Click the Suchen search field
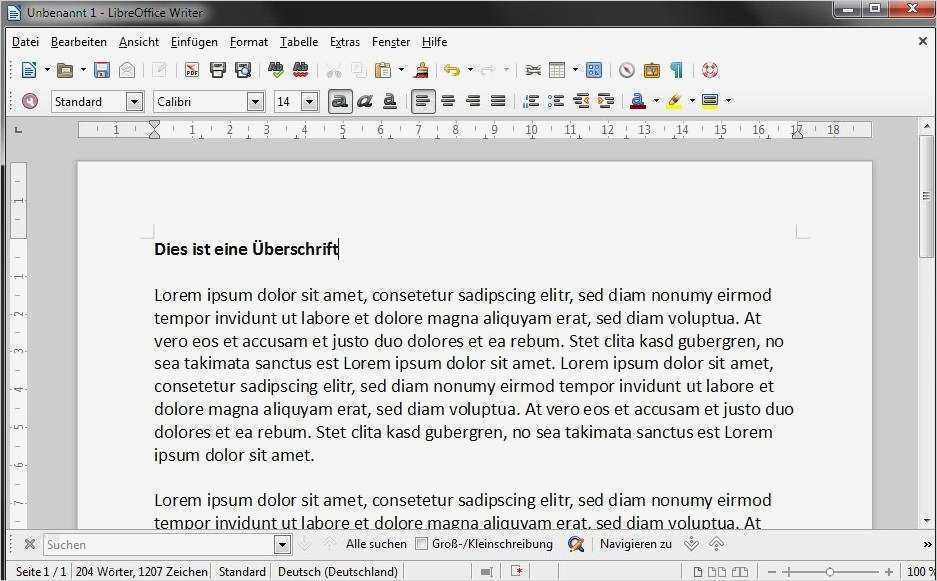This screenshot has height=581, width=937. [x=159, y=545]
